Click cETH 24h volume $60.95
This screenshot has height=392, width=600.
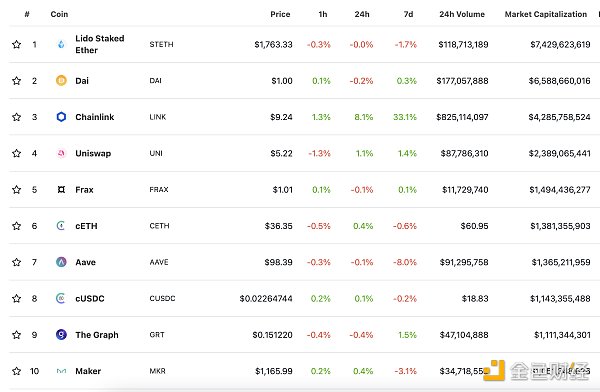[474, 226]
